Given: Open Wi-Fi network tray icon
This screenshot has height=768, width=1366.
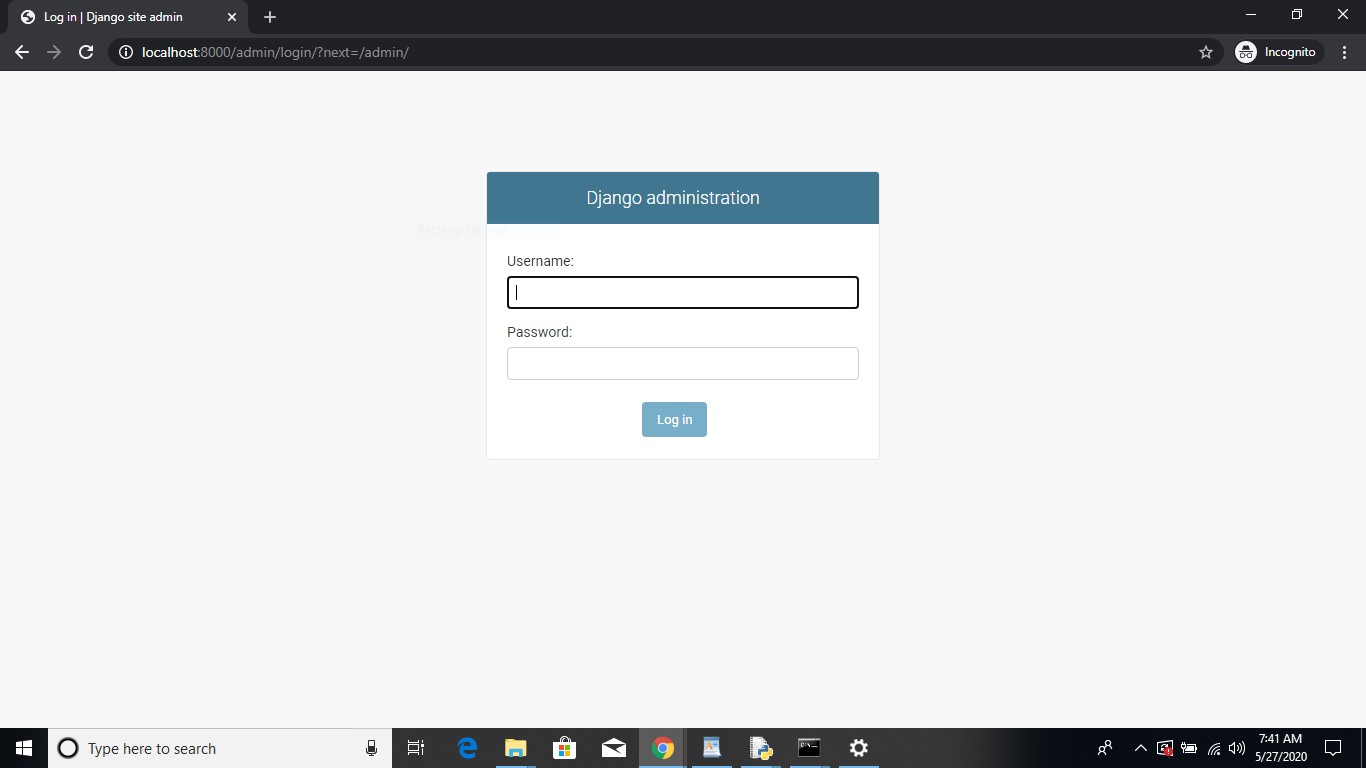Looking at the screenshot, I should tap(1214, 748).
